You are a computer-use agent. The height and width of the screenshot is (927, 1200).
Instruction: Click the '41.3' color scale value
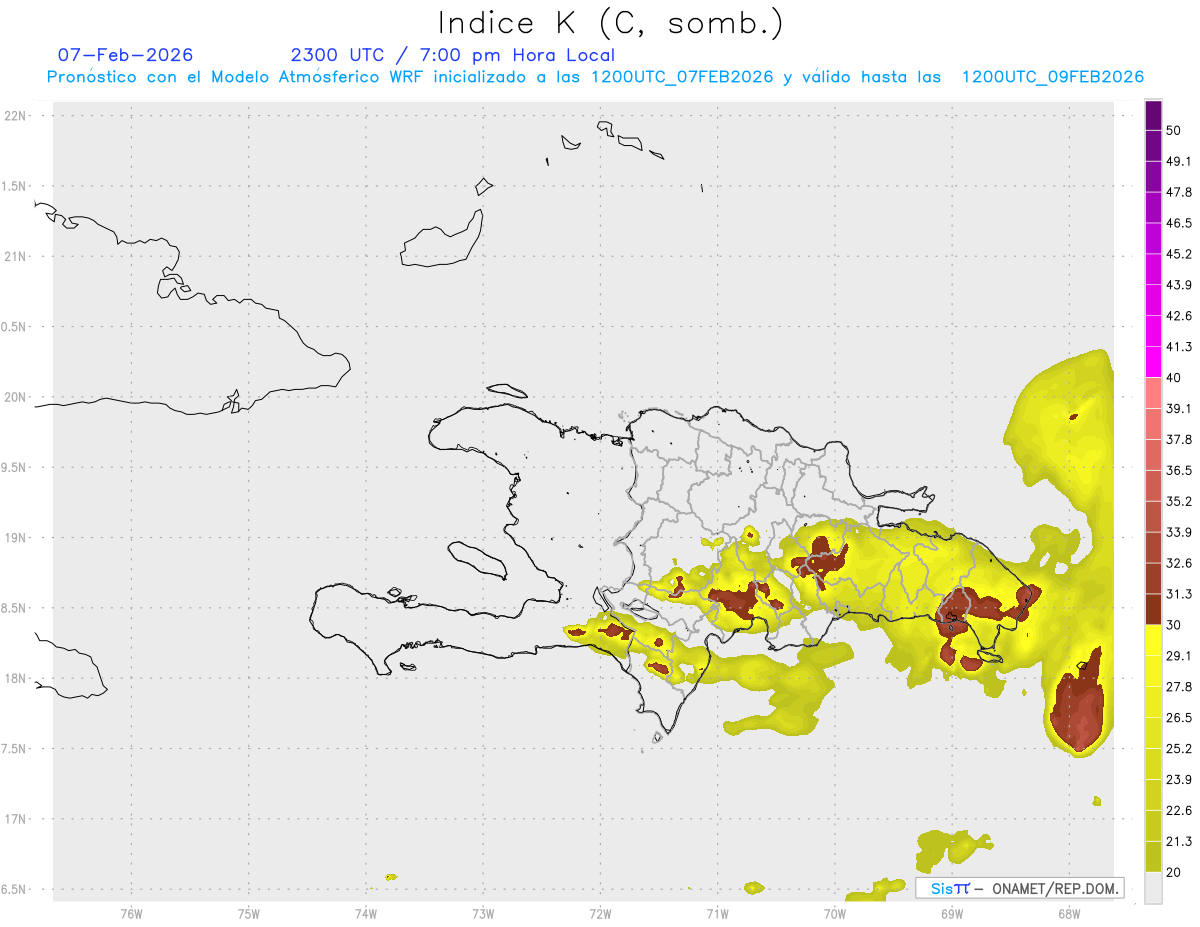1179,347
